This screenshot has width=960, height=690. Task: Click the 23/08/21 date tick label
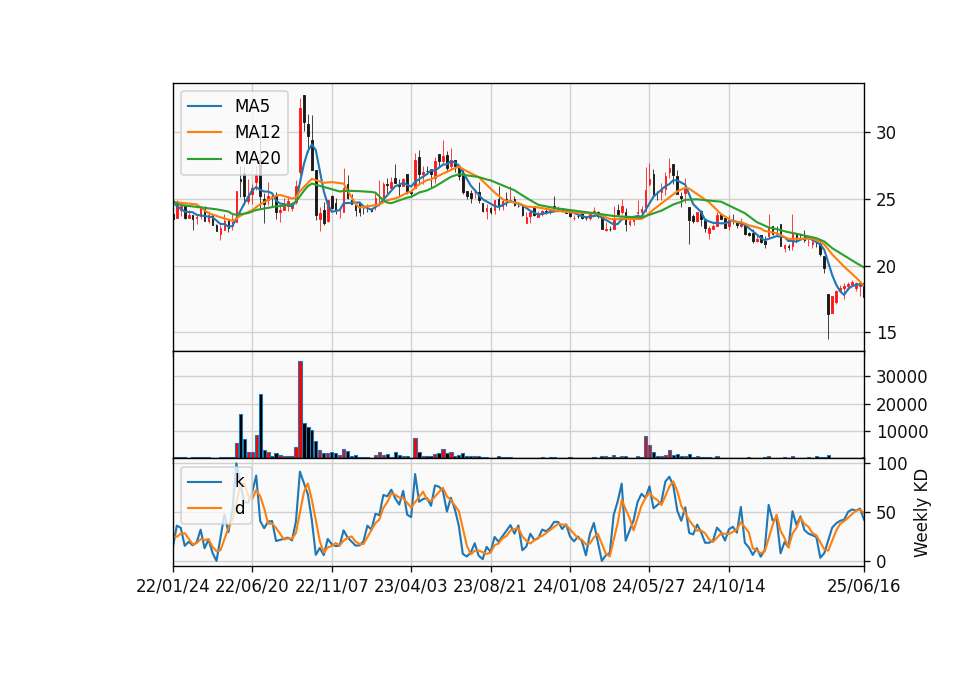[490, 586]
